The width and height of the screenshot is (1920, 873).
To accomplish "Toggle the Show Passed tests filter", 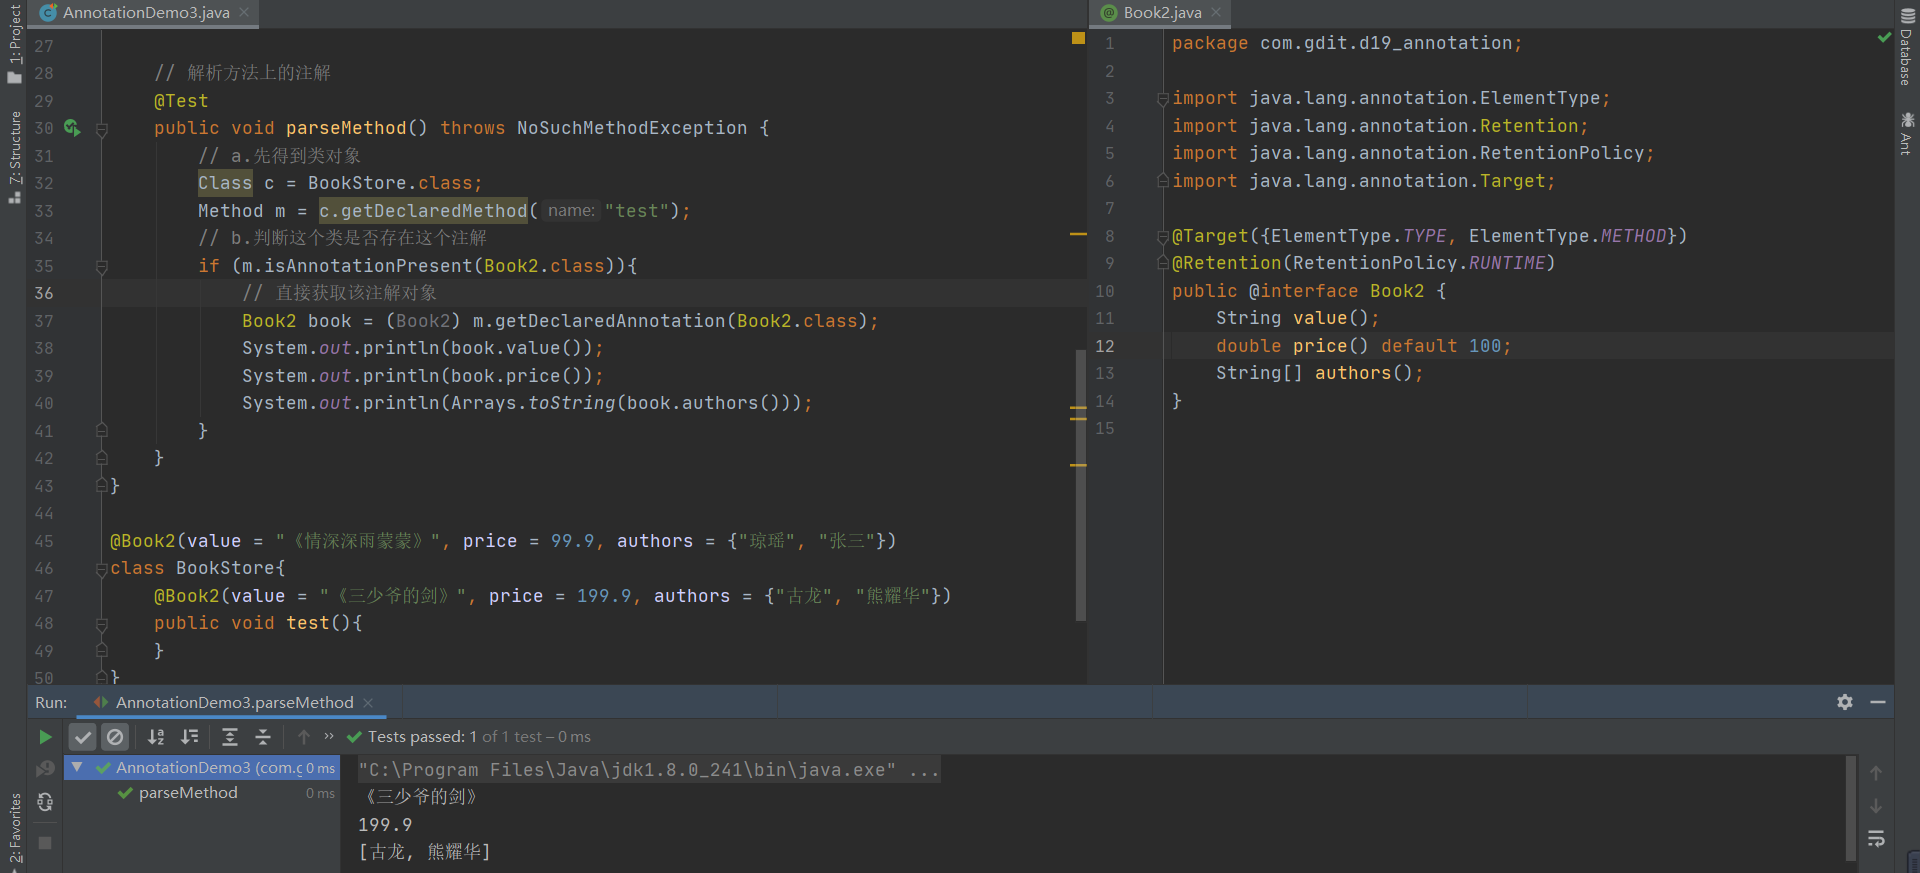I will [83, 737].
